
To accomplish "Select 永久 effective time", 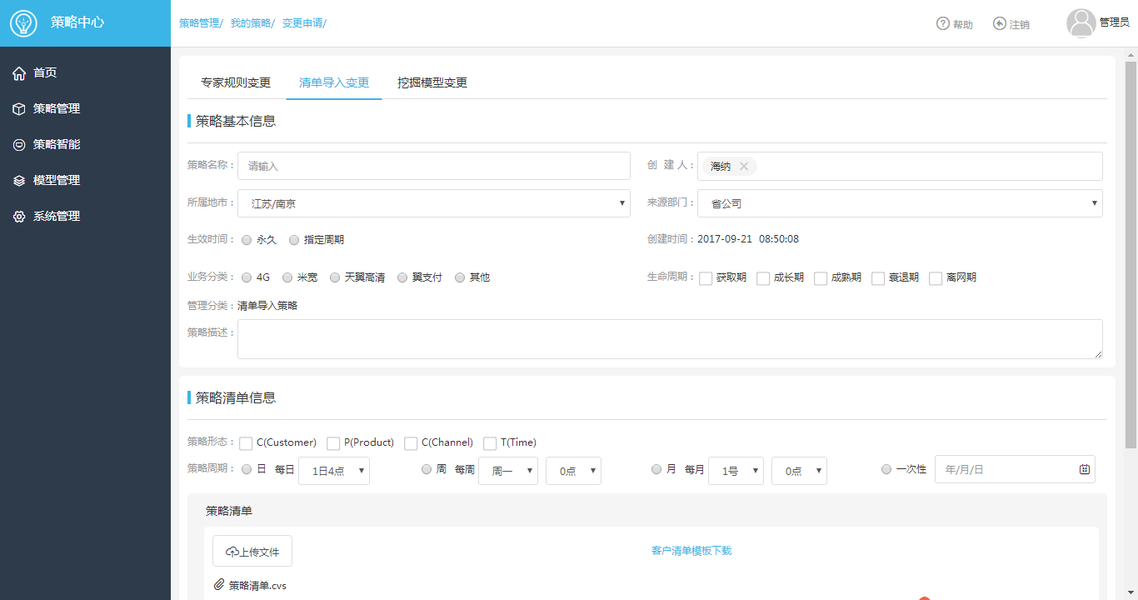I will click(247, 240).
